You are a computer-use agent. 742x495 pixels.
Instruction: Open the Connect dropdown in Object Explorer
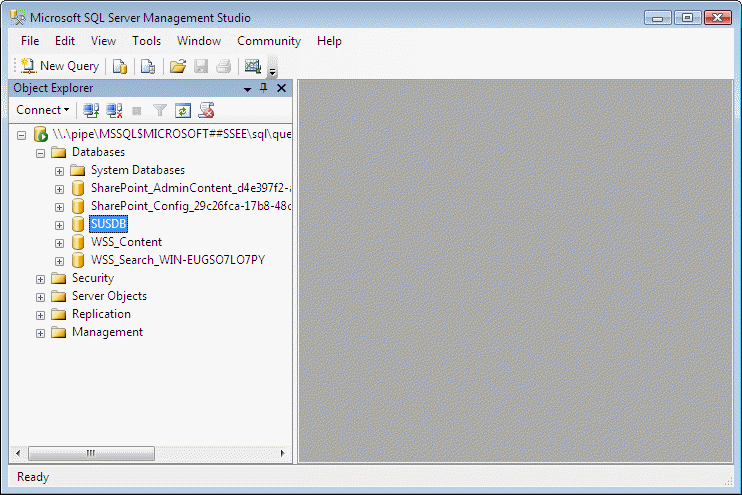tap(43, 110)
